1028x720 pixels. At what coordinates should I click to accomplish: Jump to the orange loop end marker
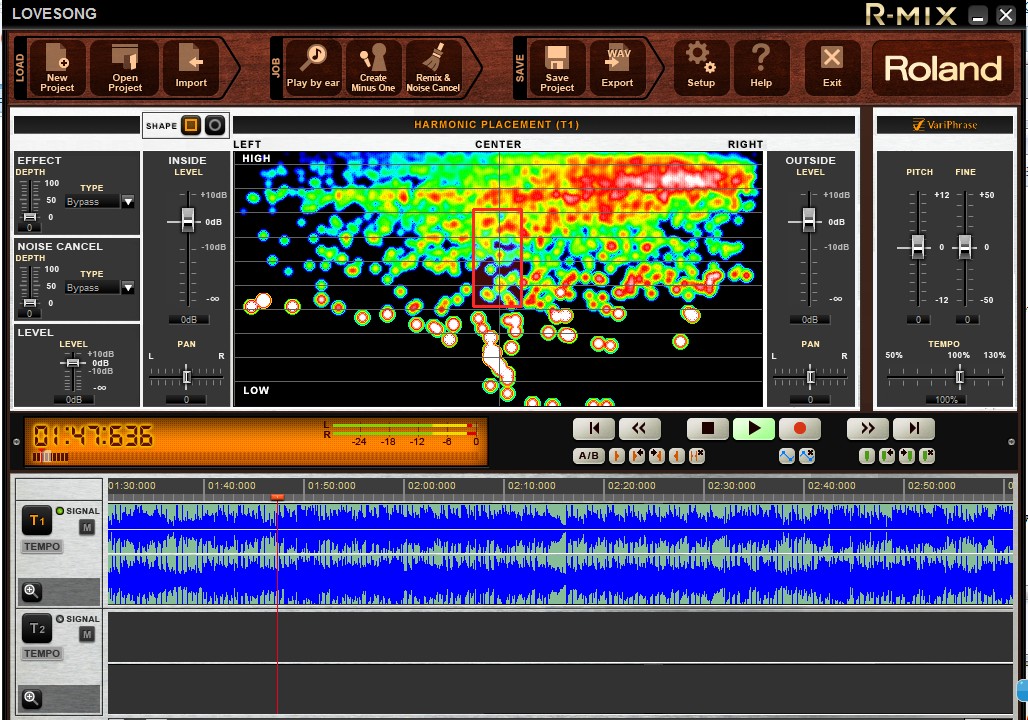tap(657, 456)
